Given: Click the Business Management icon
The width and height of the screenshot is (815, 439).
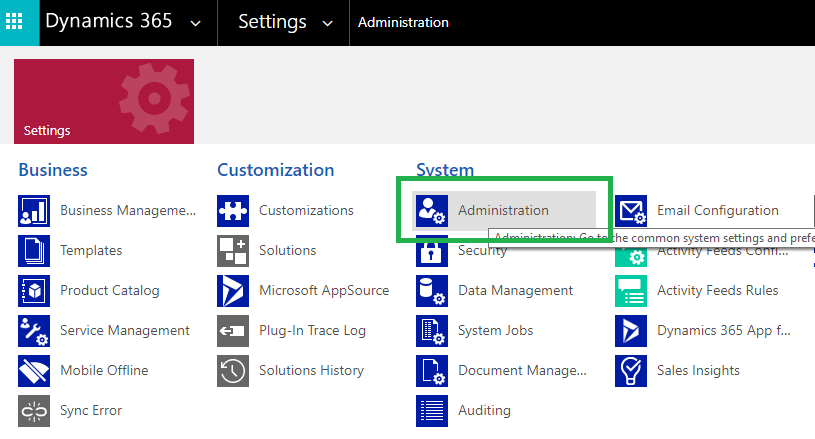Looking at the screenshot, I should click(x=34, y=211).
